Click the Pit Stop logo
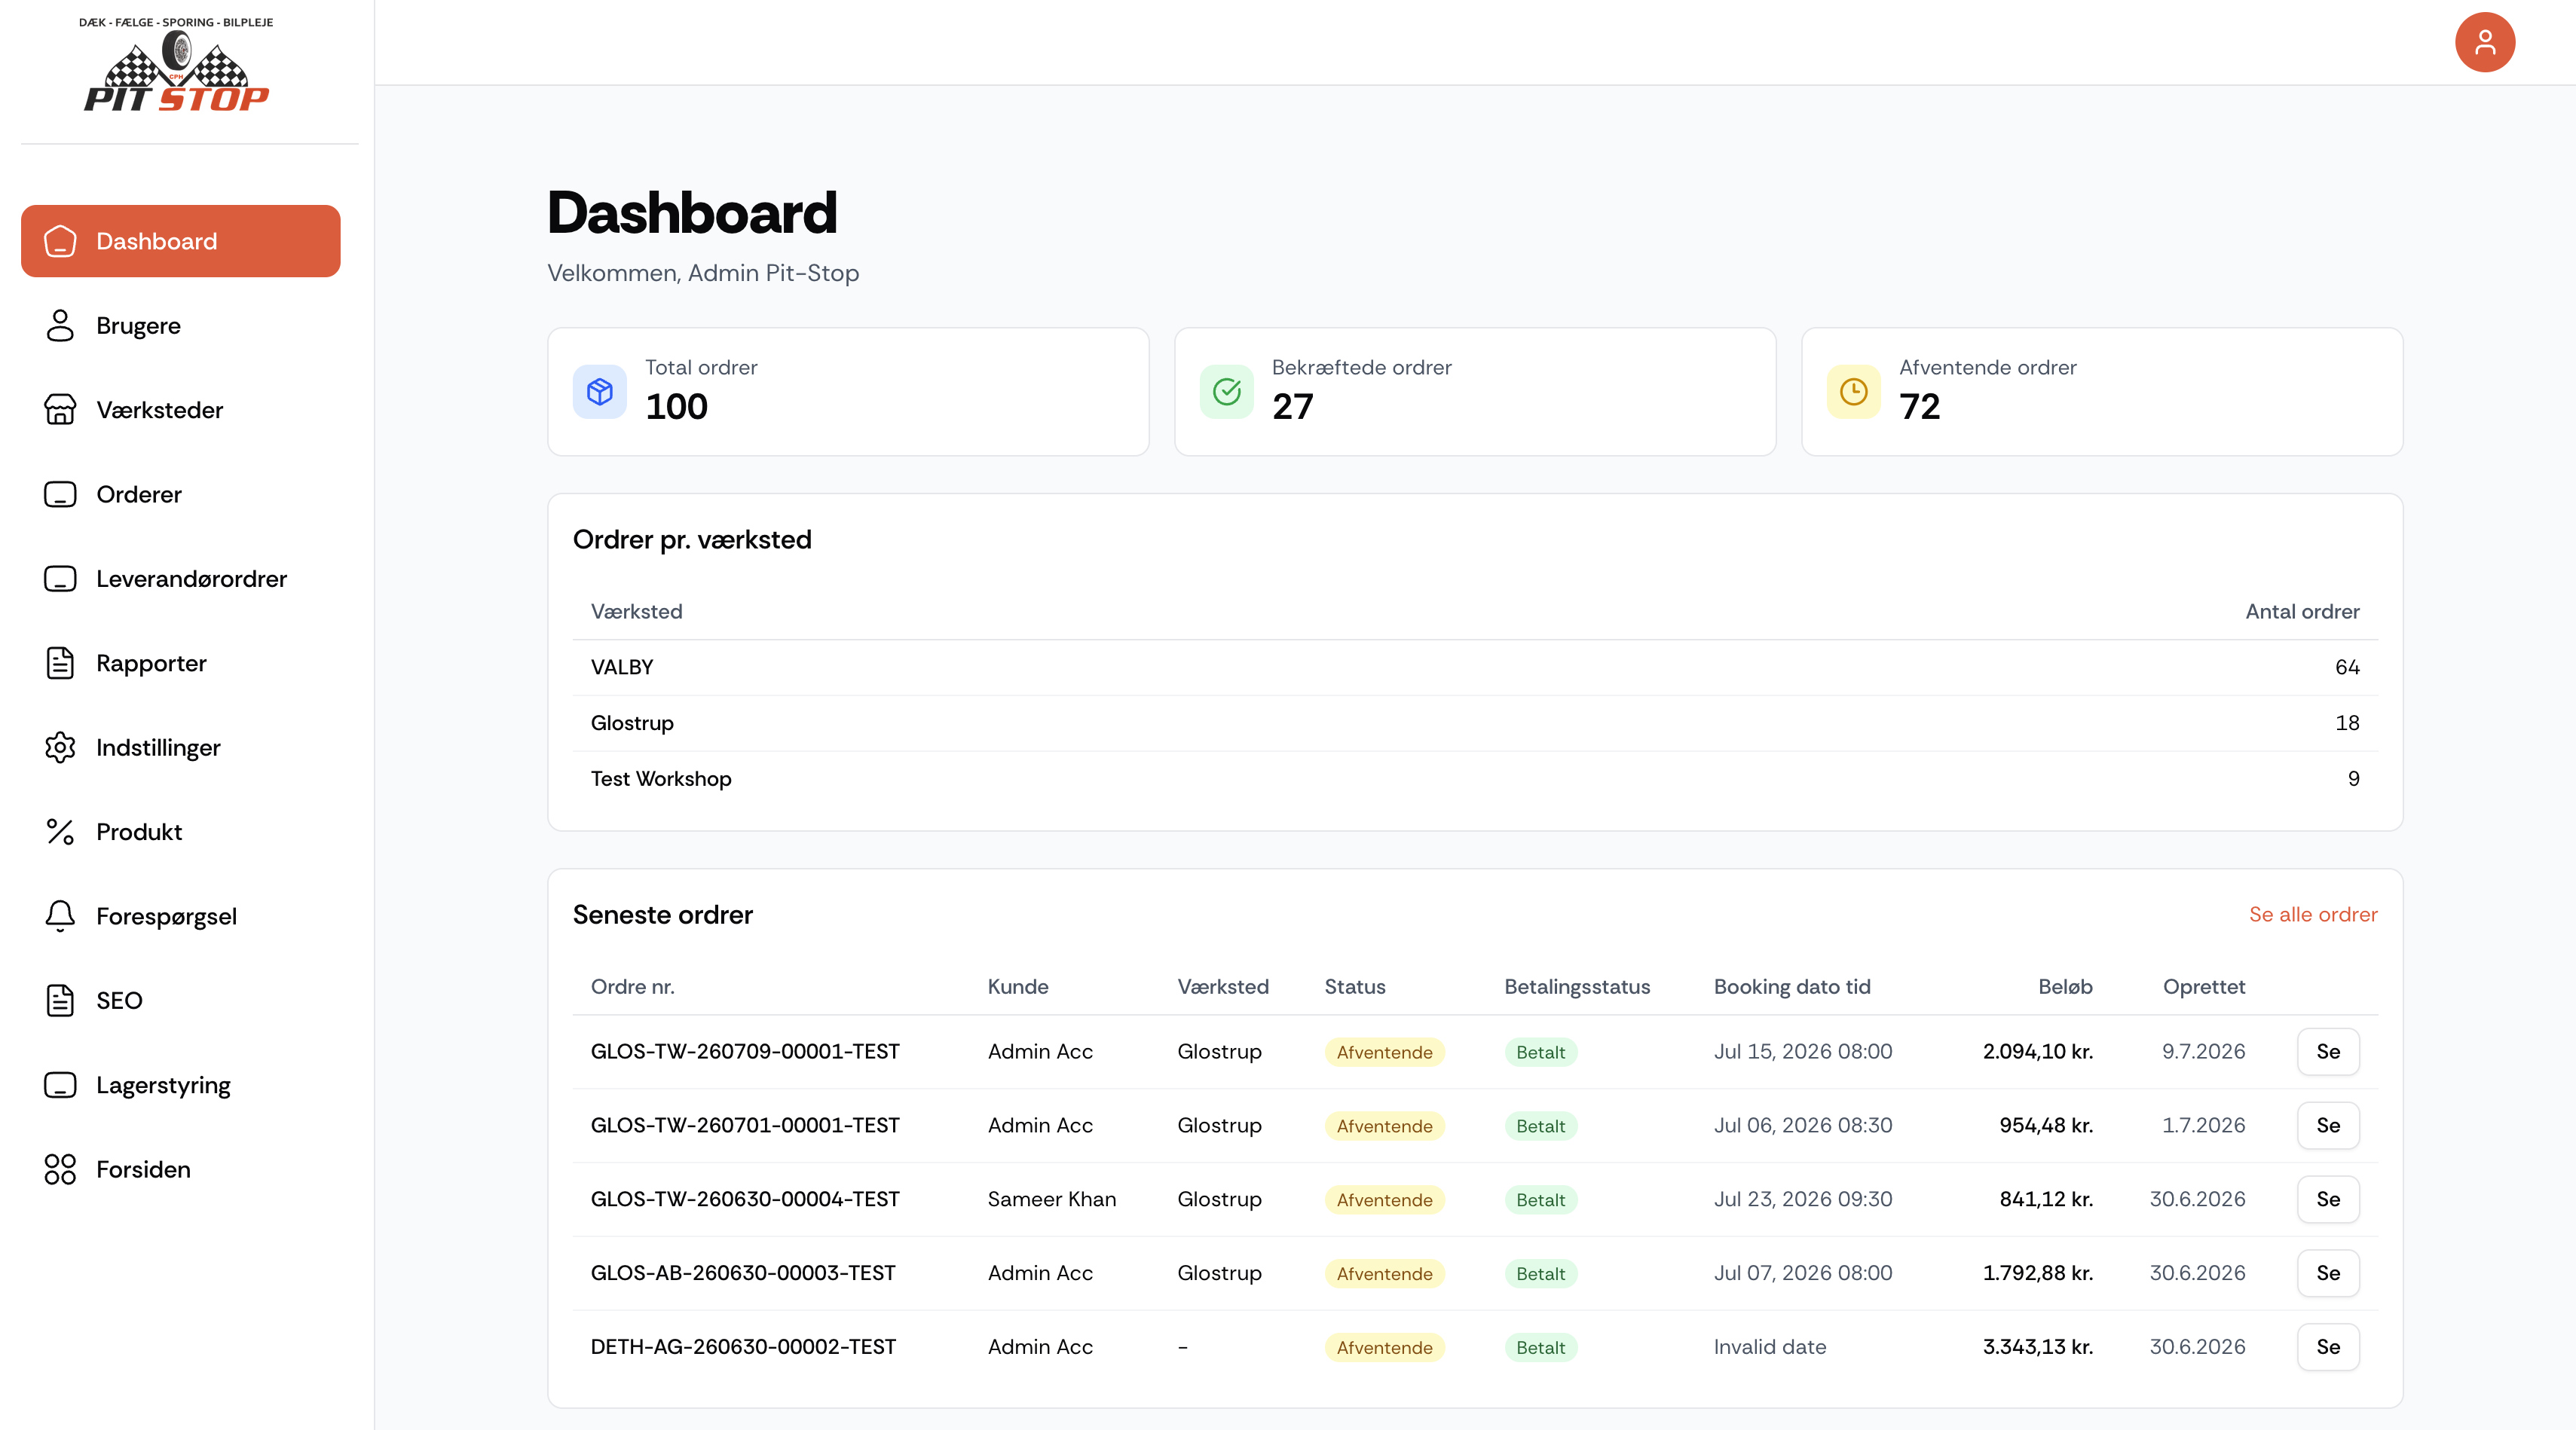Screen dimensions: 2576x1430 (x=176, y=64)
